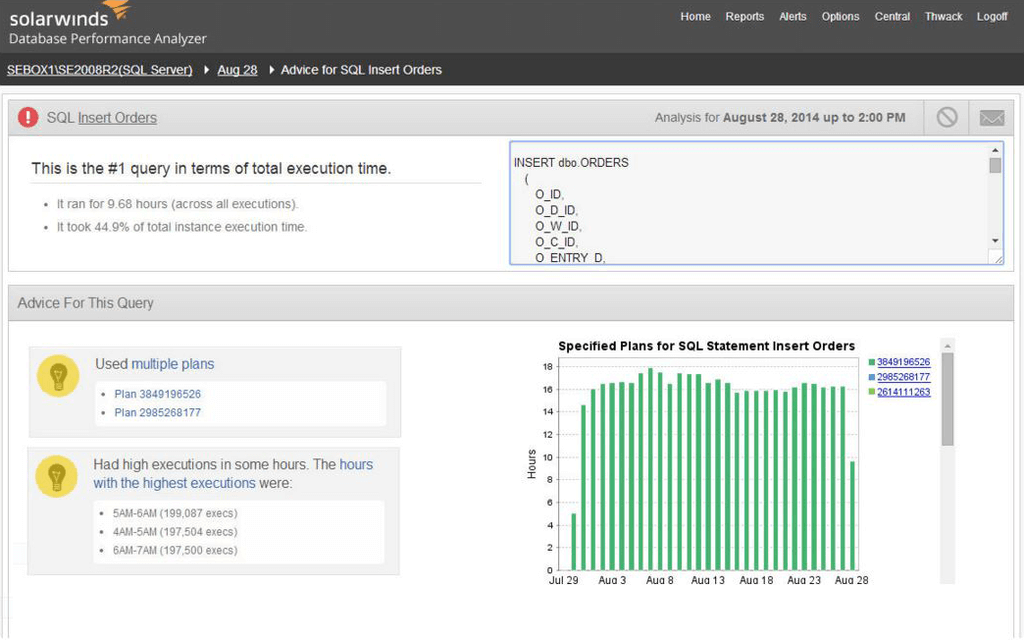1024x640 pixels.
Task: Click the red alert icon beside SQL Insert Orders
Action: 28,118
